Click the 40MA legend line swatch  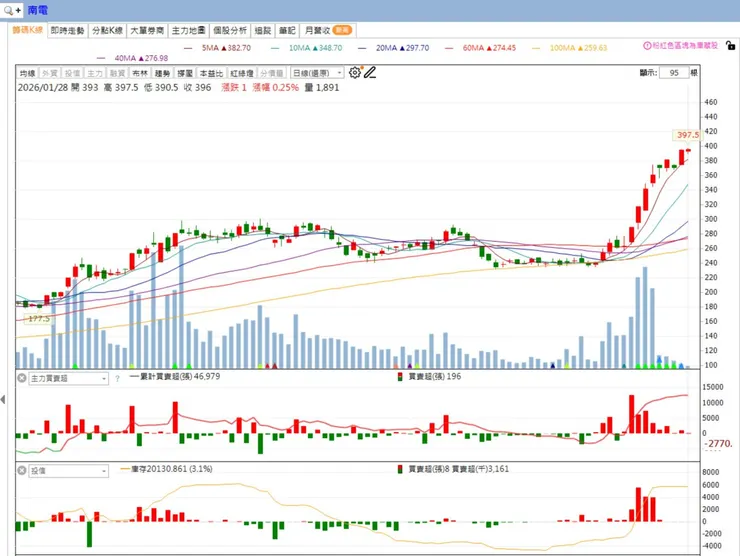coord(101,59)
